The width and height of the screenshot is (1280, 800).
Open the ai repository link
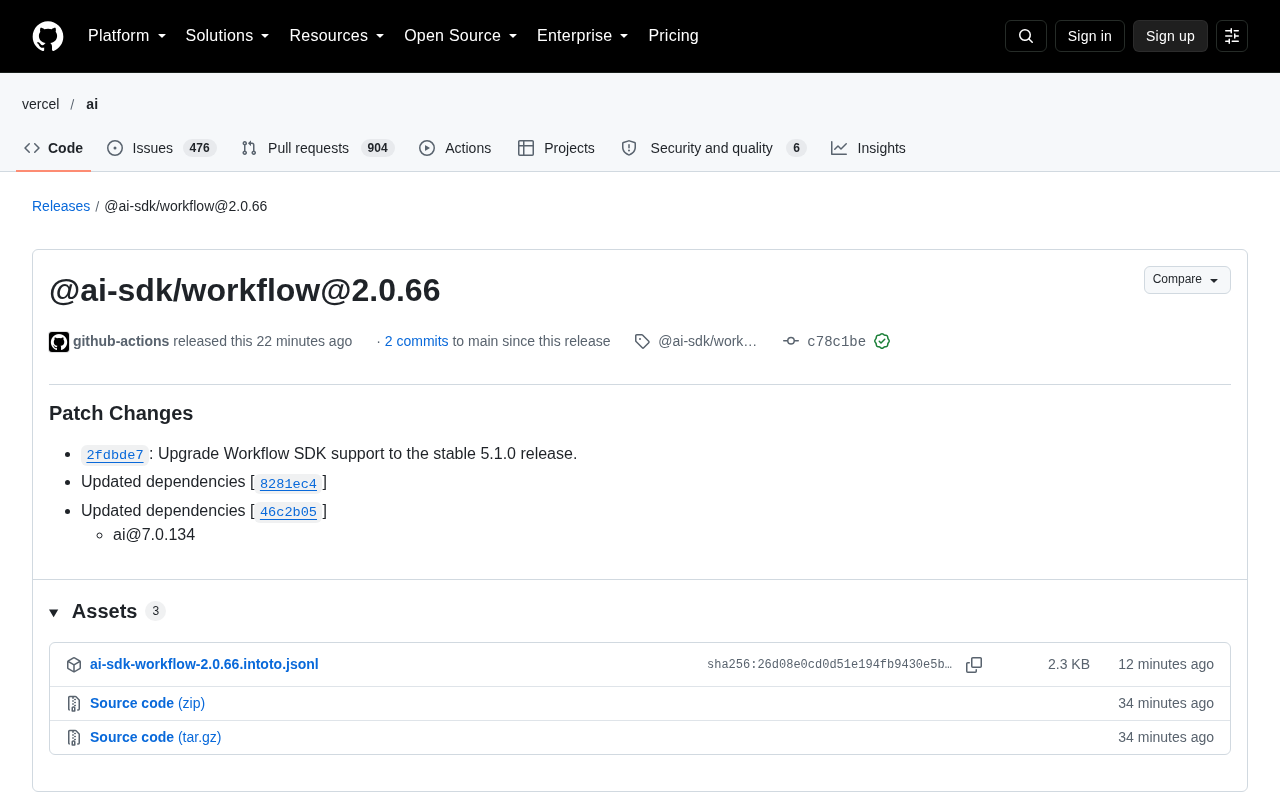[x=92, y=104]
